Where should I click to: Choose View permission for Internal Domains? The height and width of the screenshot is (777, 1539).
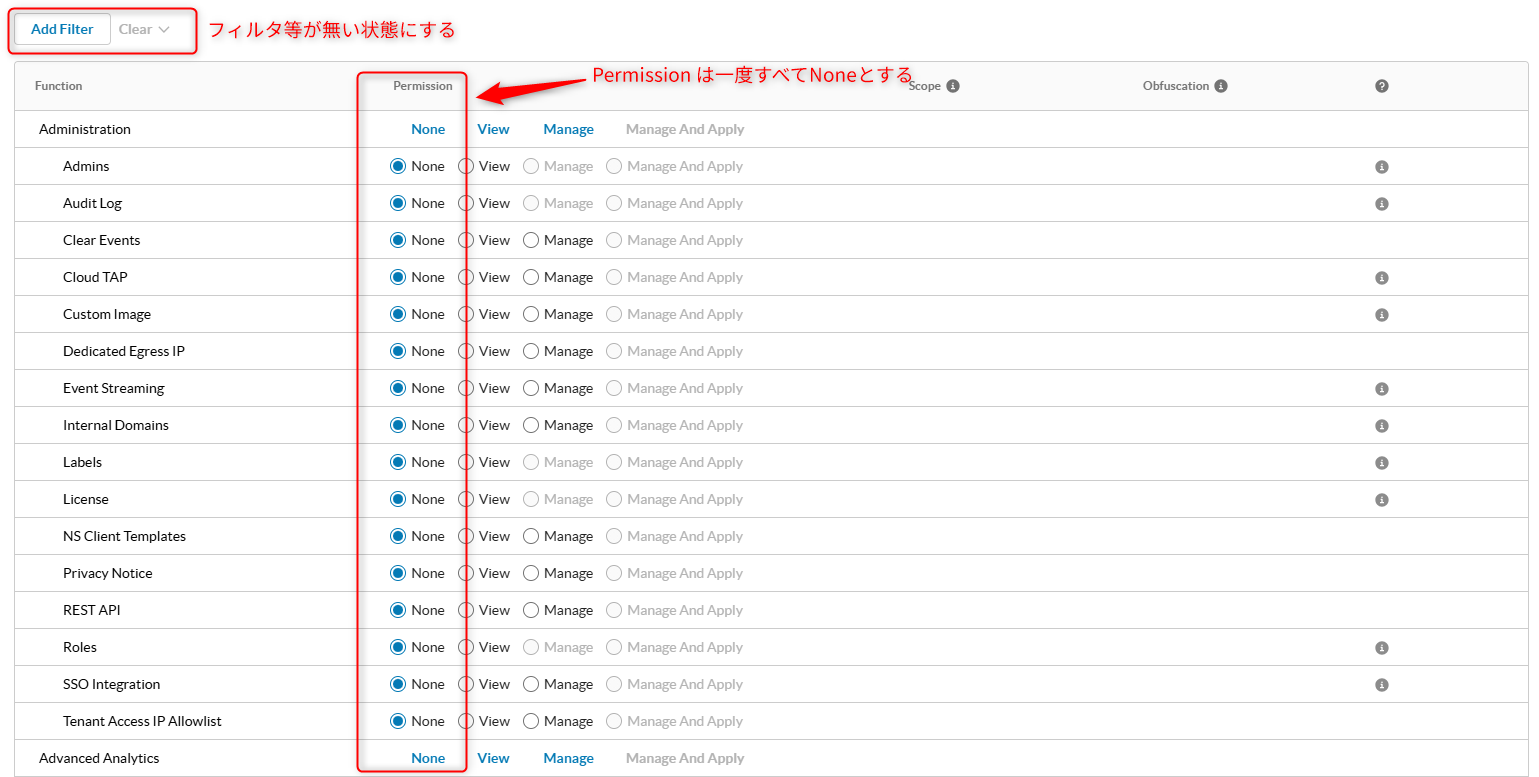click(465, 425)
